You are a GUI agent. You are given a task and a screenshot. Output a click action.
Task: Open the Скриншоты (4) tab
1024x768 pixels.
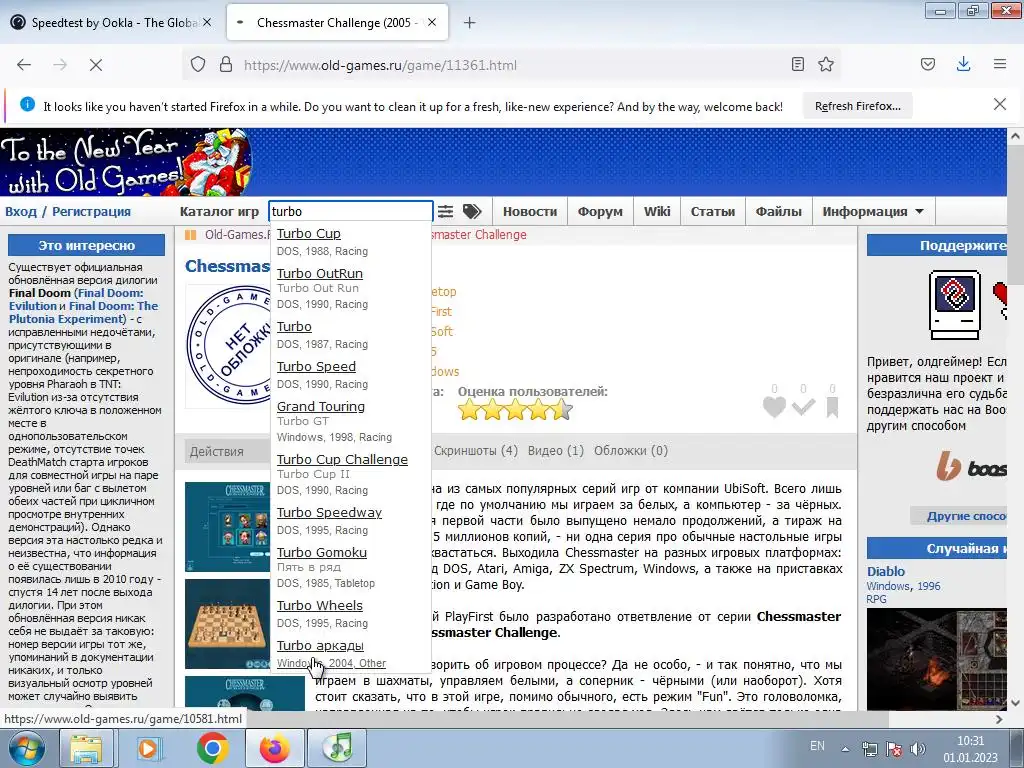coord(475,451)
